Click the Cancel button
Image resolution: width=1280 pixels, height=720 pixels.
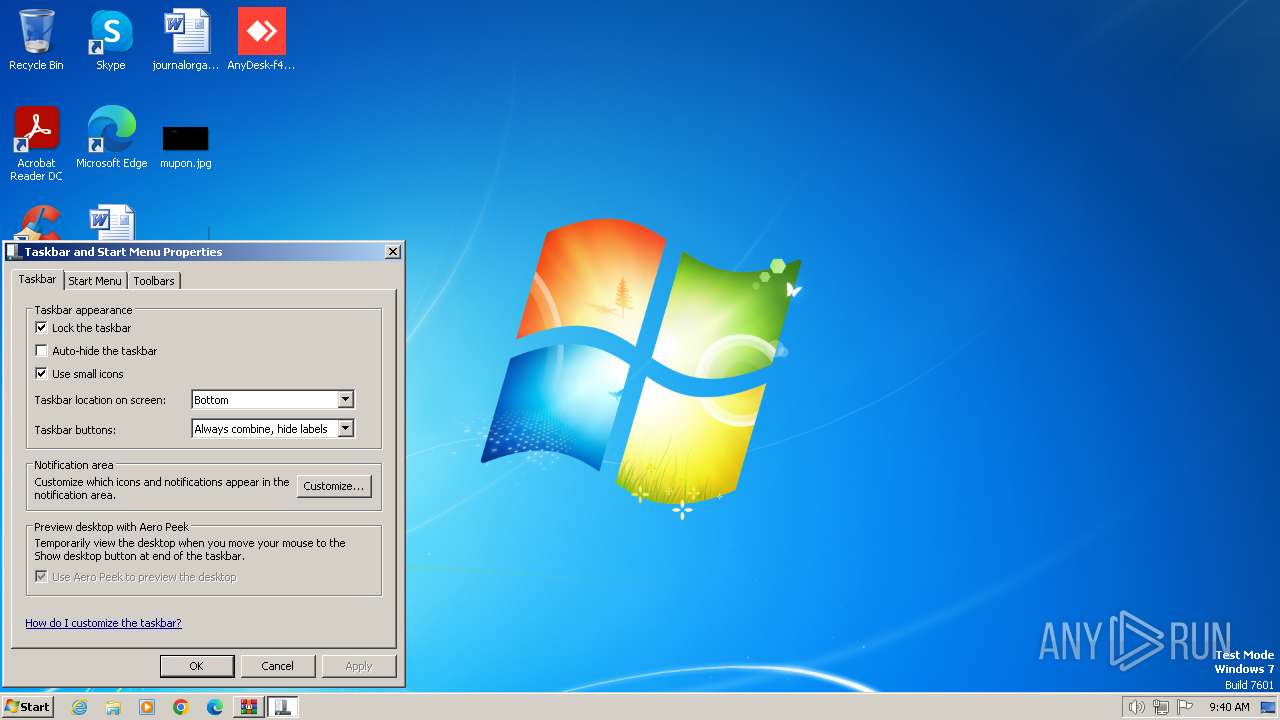pyautogui.click(x=278, y=666)
